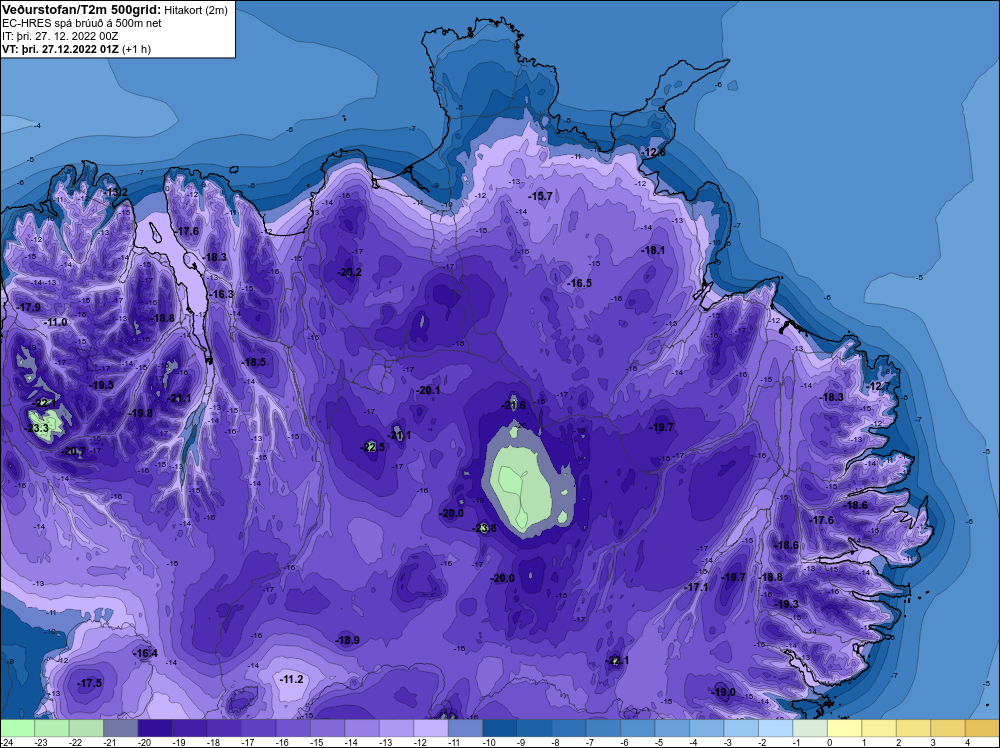The width and height of the screenshot is (1000, 748).
Task: Select the dark blue legend swatch above -10
Action: tap(499, 728)
